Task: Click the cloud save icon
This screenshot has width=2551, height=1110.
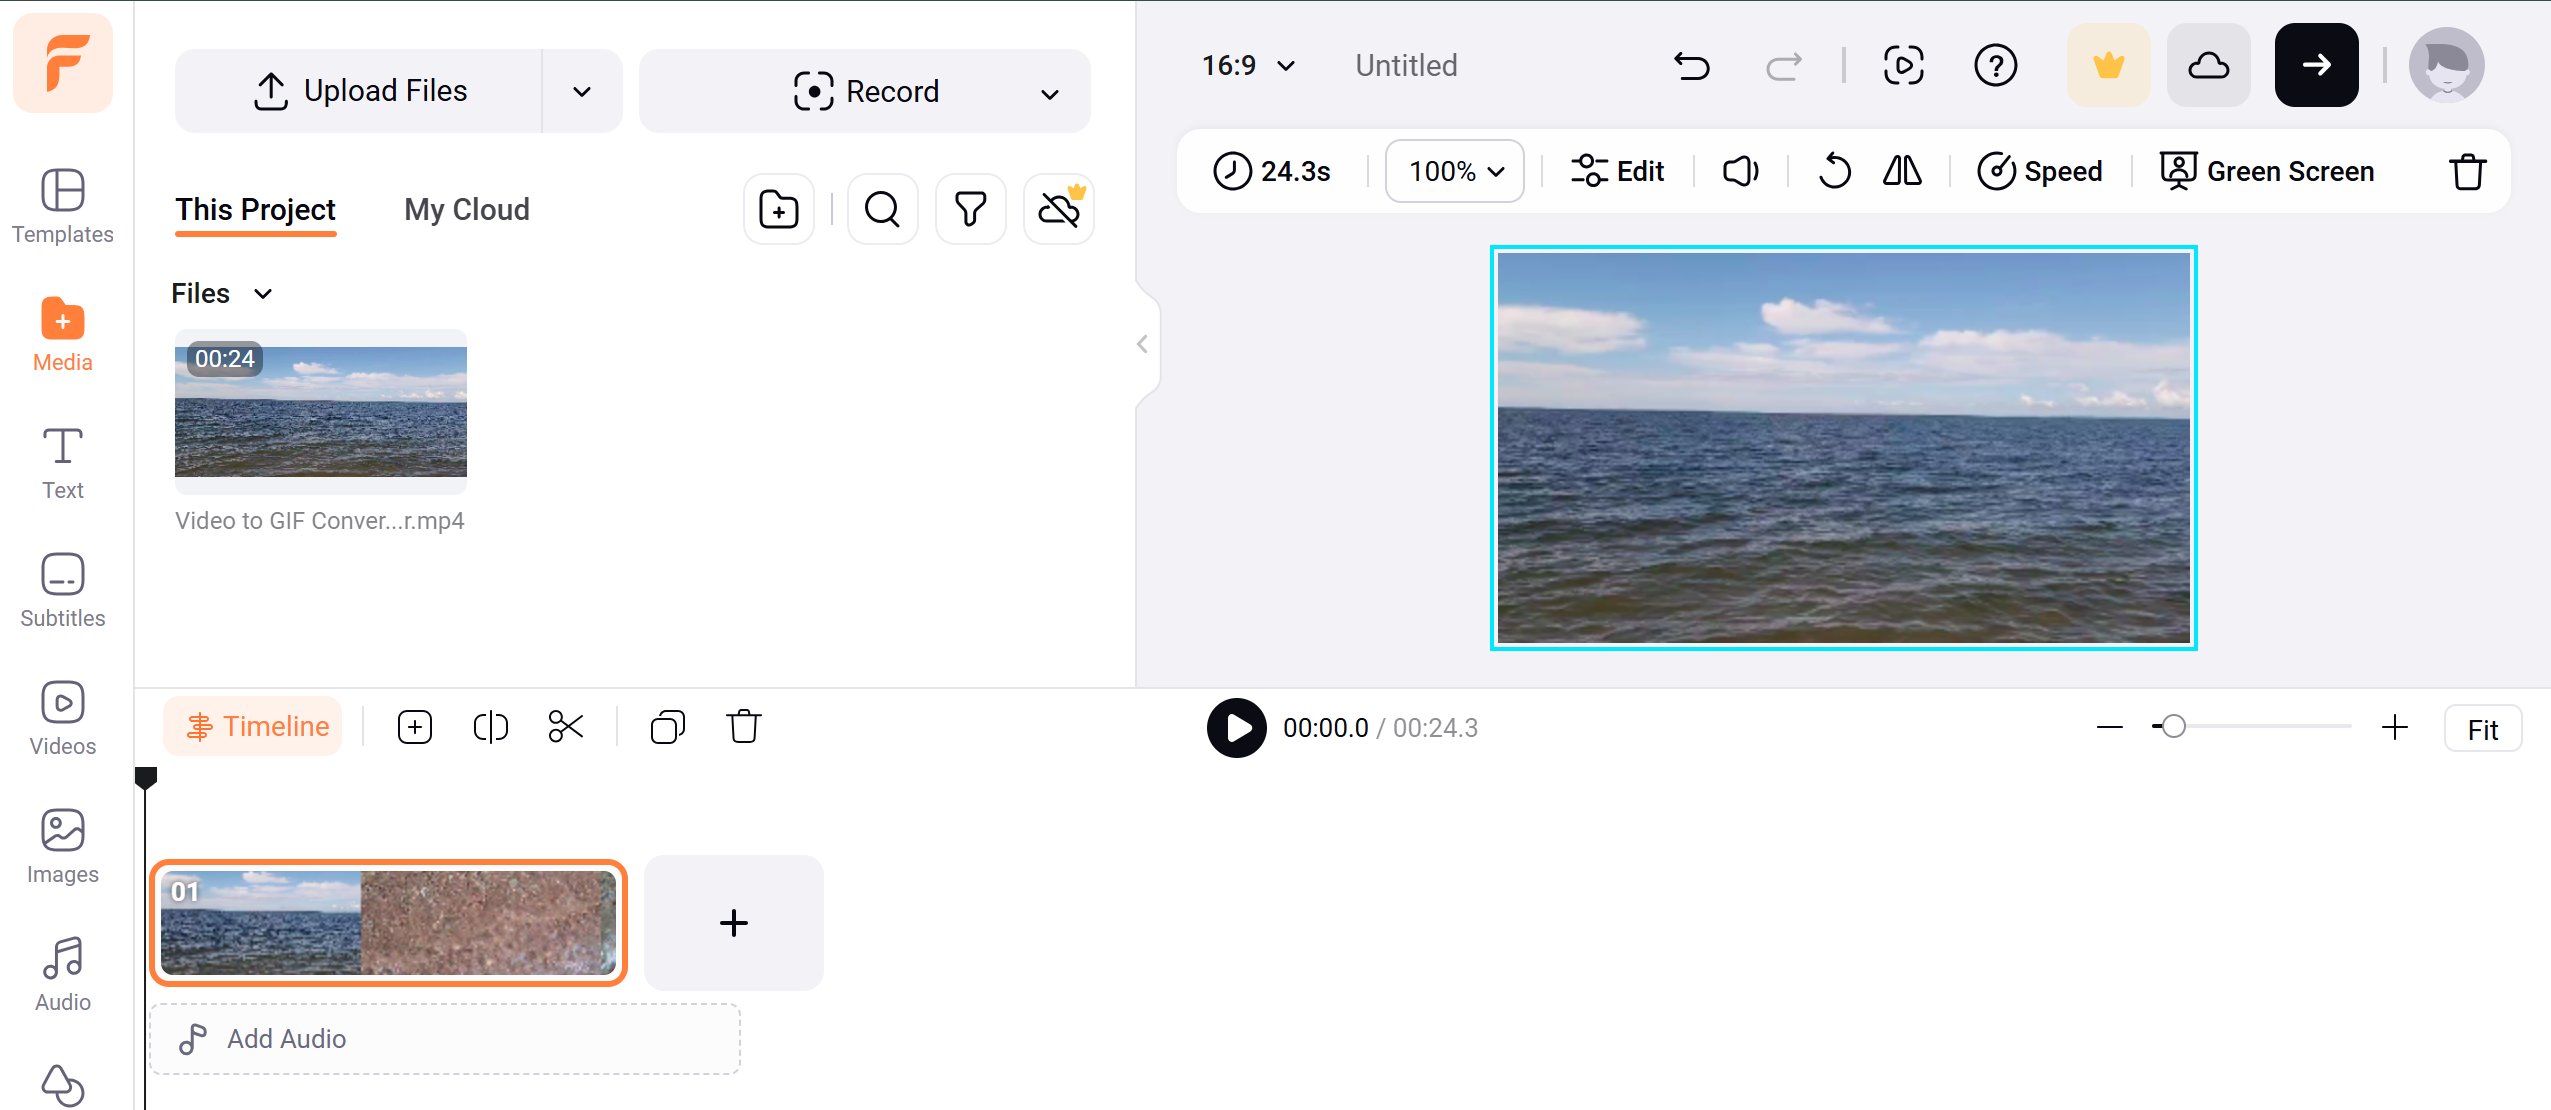Action: click(x=2208, y=65)
